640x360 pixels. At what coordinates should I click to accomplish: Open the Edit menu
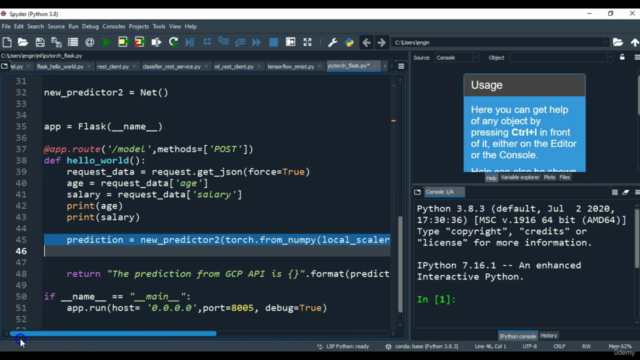click(x=19, y=27)
